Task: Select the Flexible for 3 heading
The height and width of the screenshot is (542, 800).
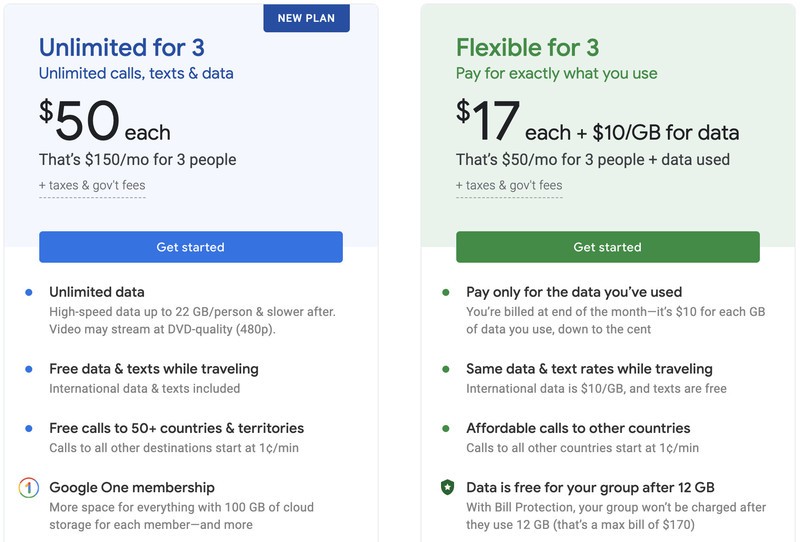Action: coord(528,48)
